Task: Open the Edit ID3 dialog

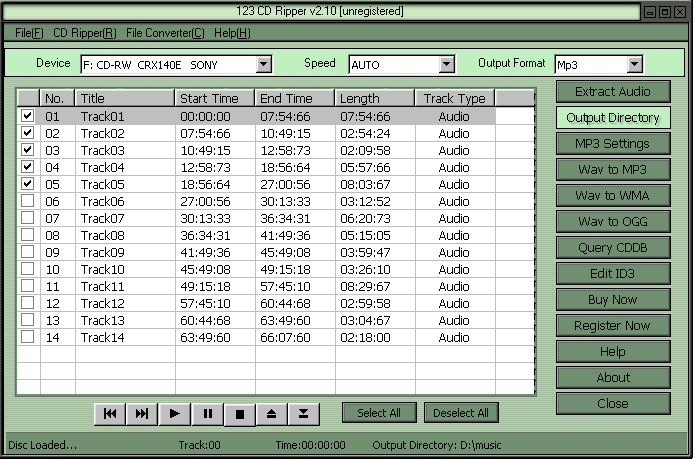Action: click(x=613, y=273)
